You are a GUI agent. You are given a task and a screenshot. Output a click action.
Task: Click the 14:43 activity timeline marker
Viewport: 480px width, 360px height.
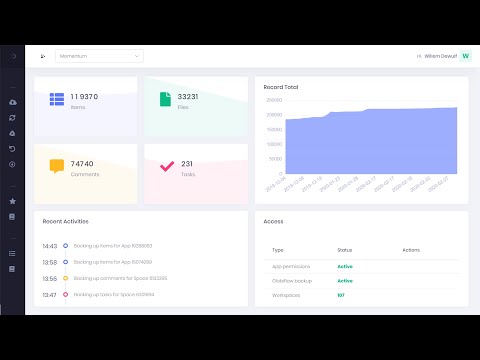point(66,246)
